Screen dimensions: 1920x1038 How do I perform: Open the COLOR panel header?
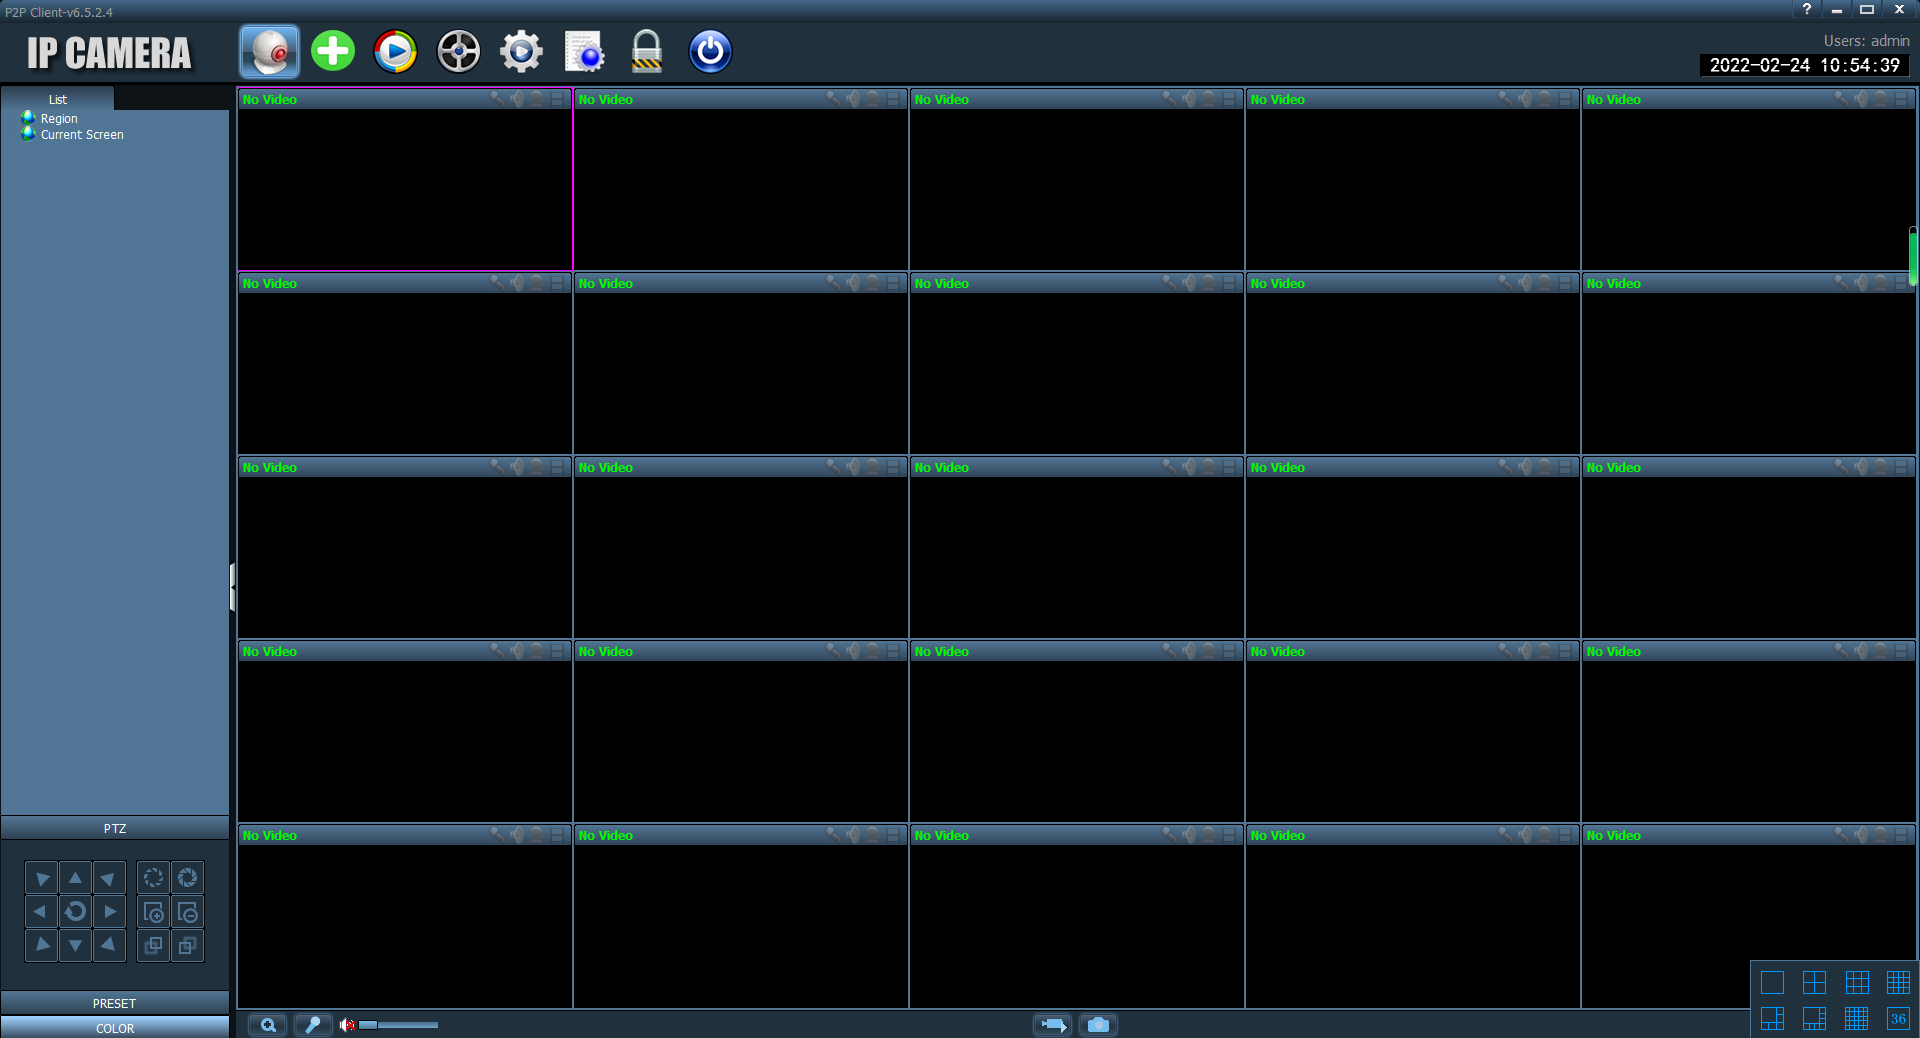(x=115, y=1028)
